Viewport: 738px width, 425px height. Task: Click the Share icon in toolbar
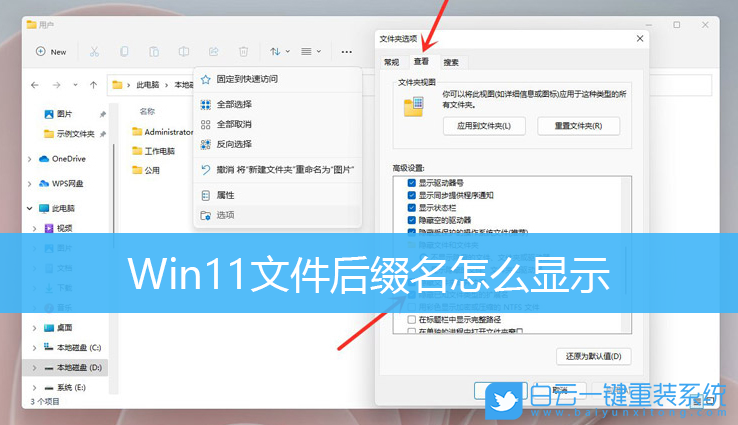tap(214, 52)
